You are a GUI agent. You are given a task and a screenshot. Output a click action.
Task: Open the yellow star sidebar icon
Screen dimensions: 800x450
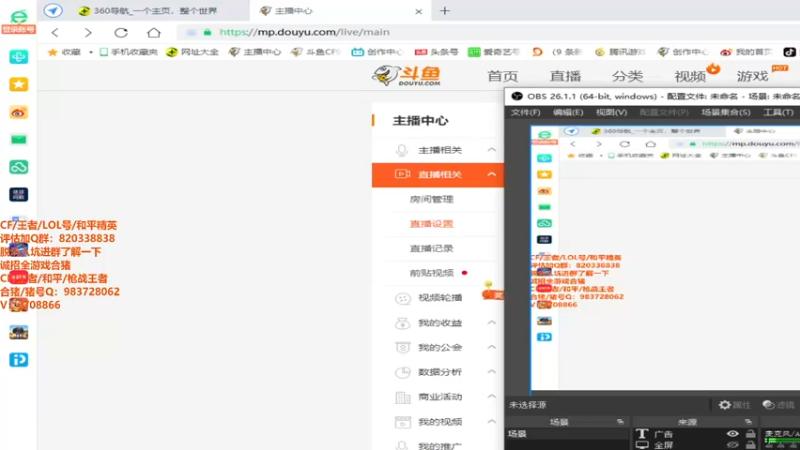coord(18,84)
